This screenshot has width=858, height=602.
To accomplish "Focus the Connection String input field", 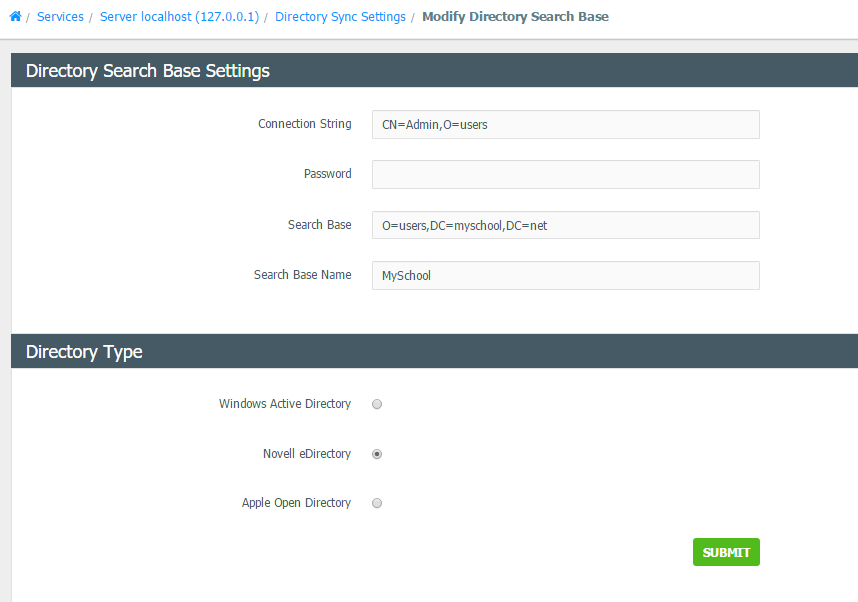I will tap(565, 125).
